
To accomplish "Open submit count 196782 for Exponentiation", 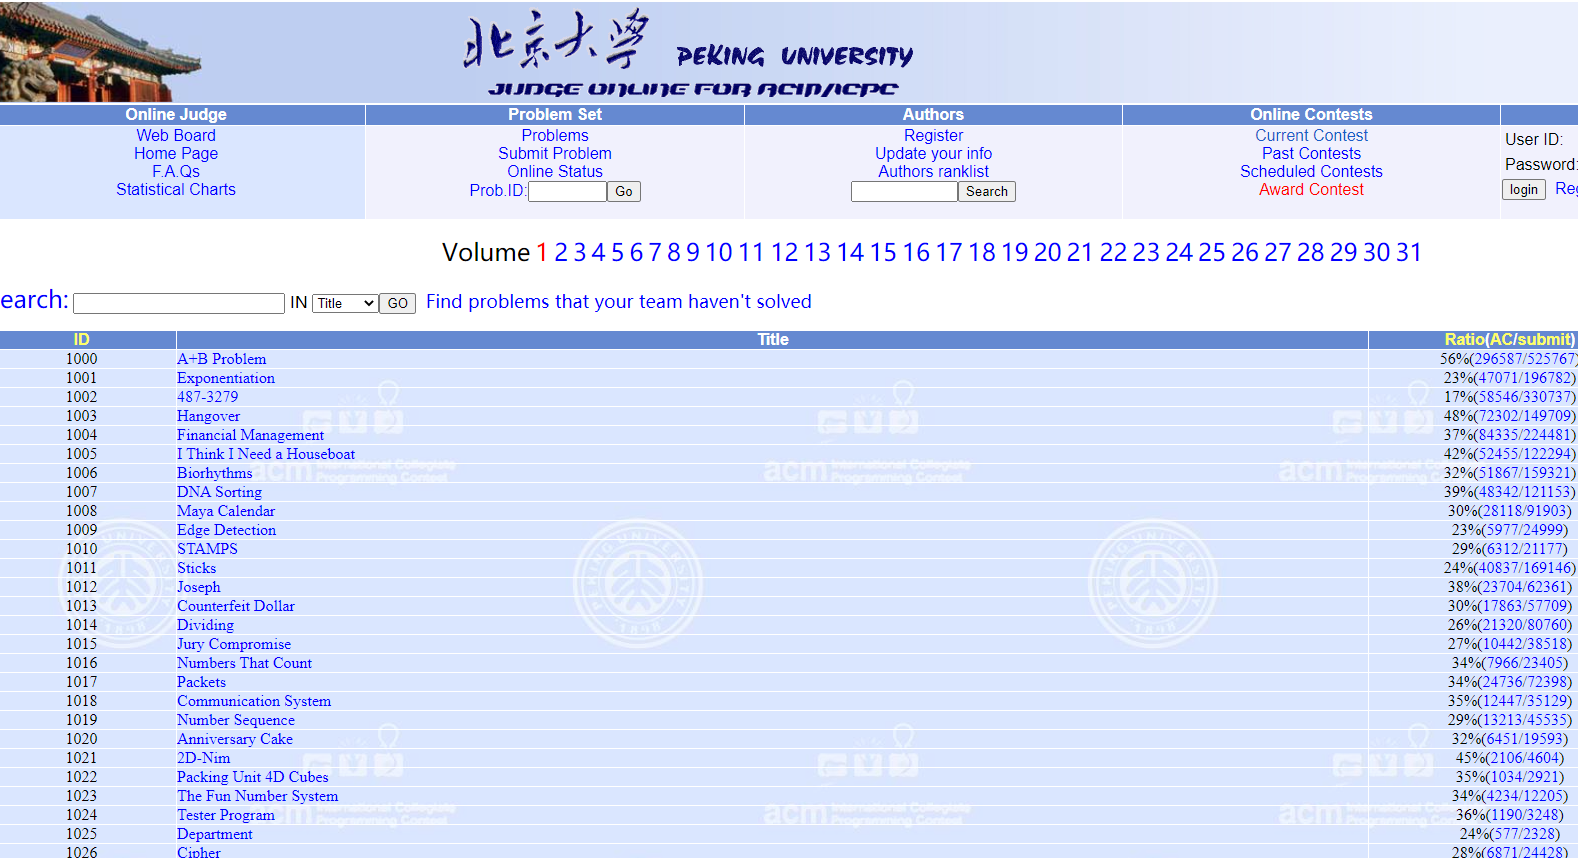I will (1547, 378).
